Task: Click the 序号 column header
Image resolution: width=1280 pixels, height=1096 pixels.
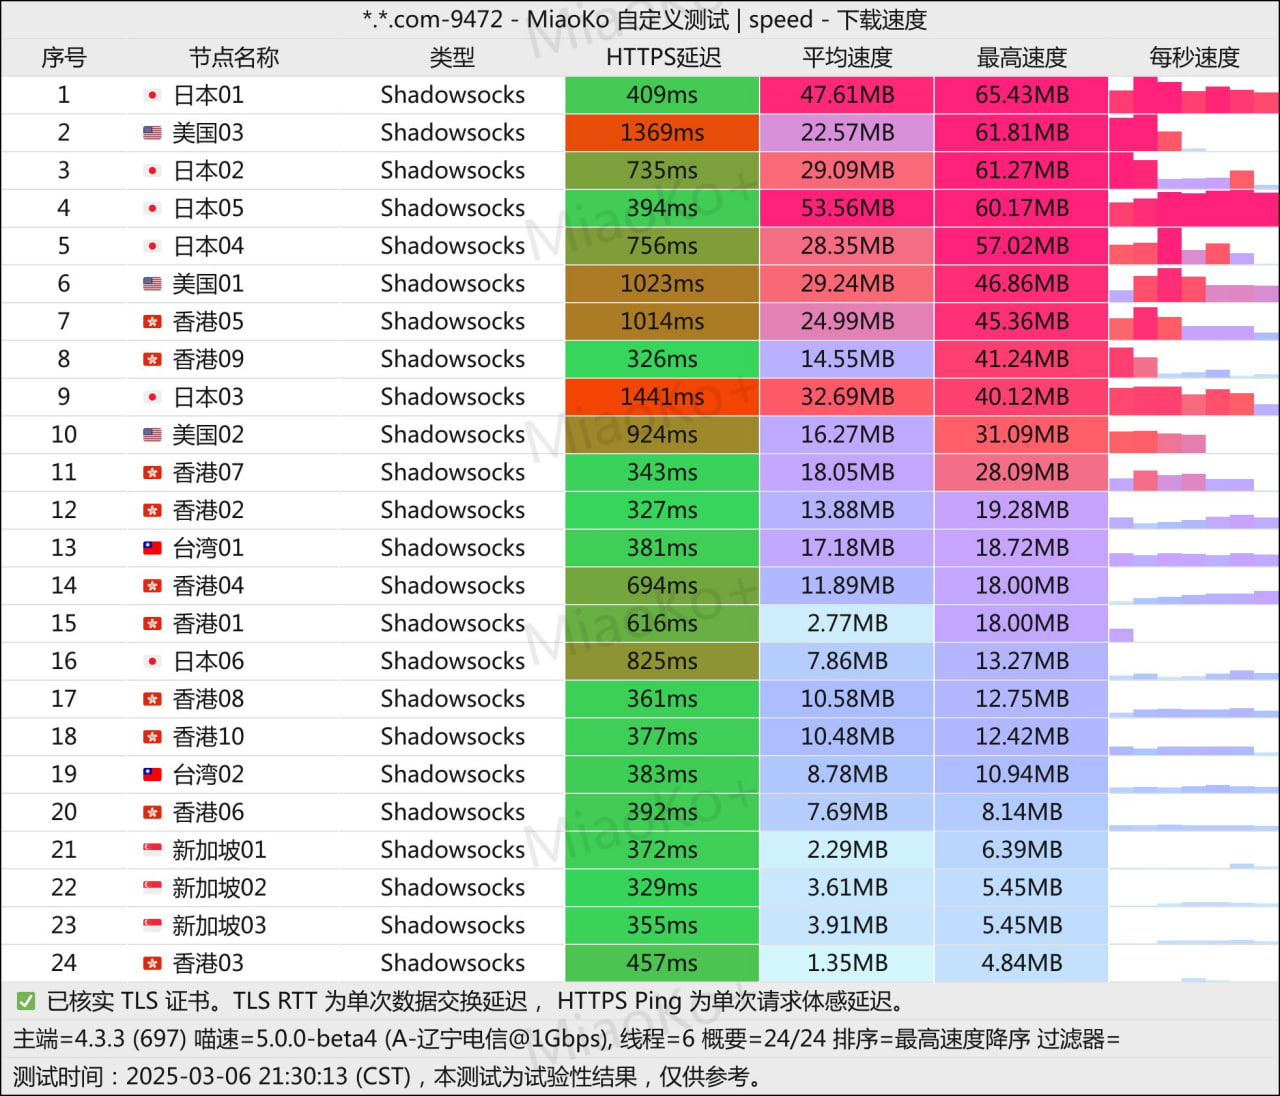Action: [x=64, y=58]
